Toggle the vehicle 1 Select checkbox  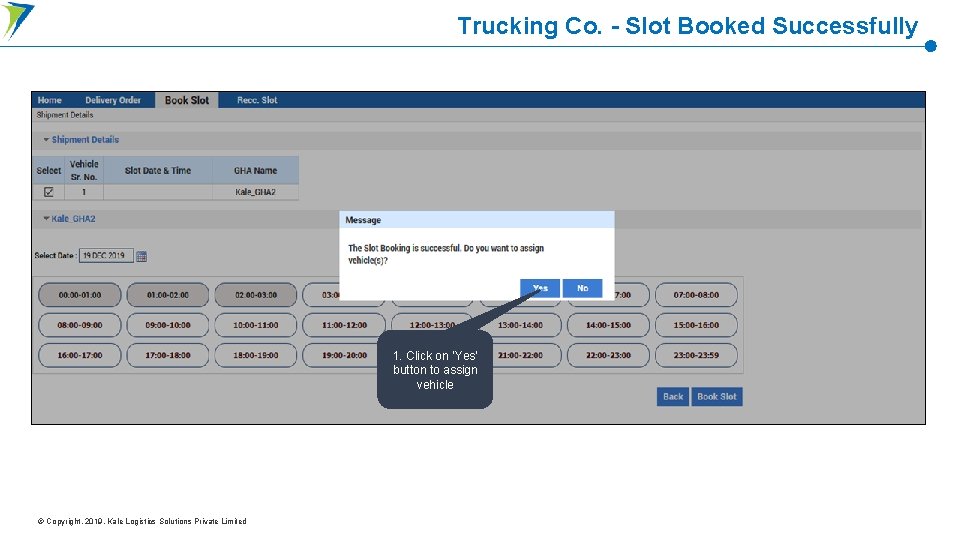48,192
